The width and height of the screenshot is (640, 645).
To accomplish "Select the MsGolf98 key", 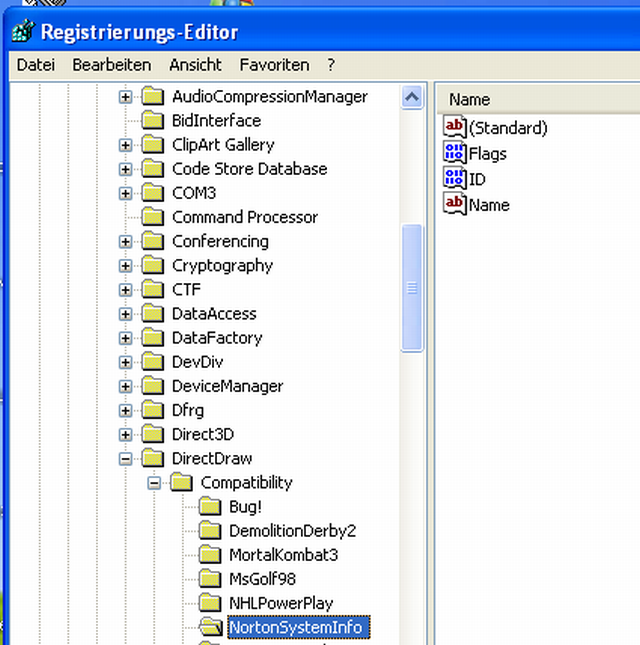I will click(262, 579).
